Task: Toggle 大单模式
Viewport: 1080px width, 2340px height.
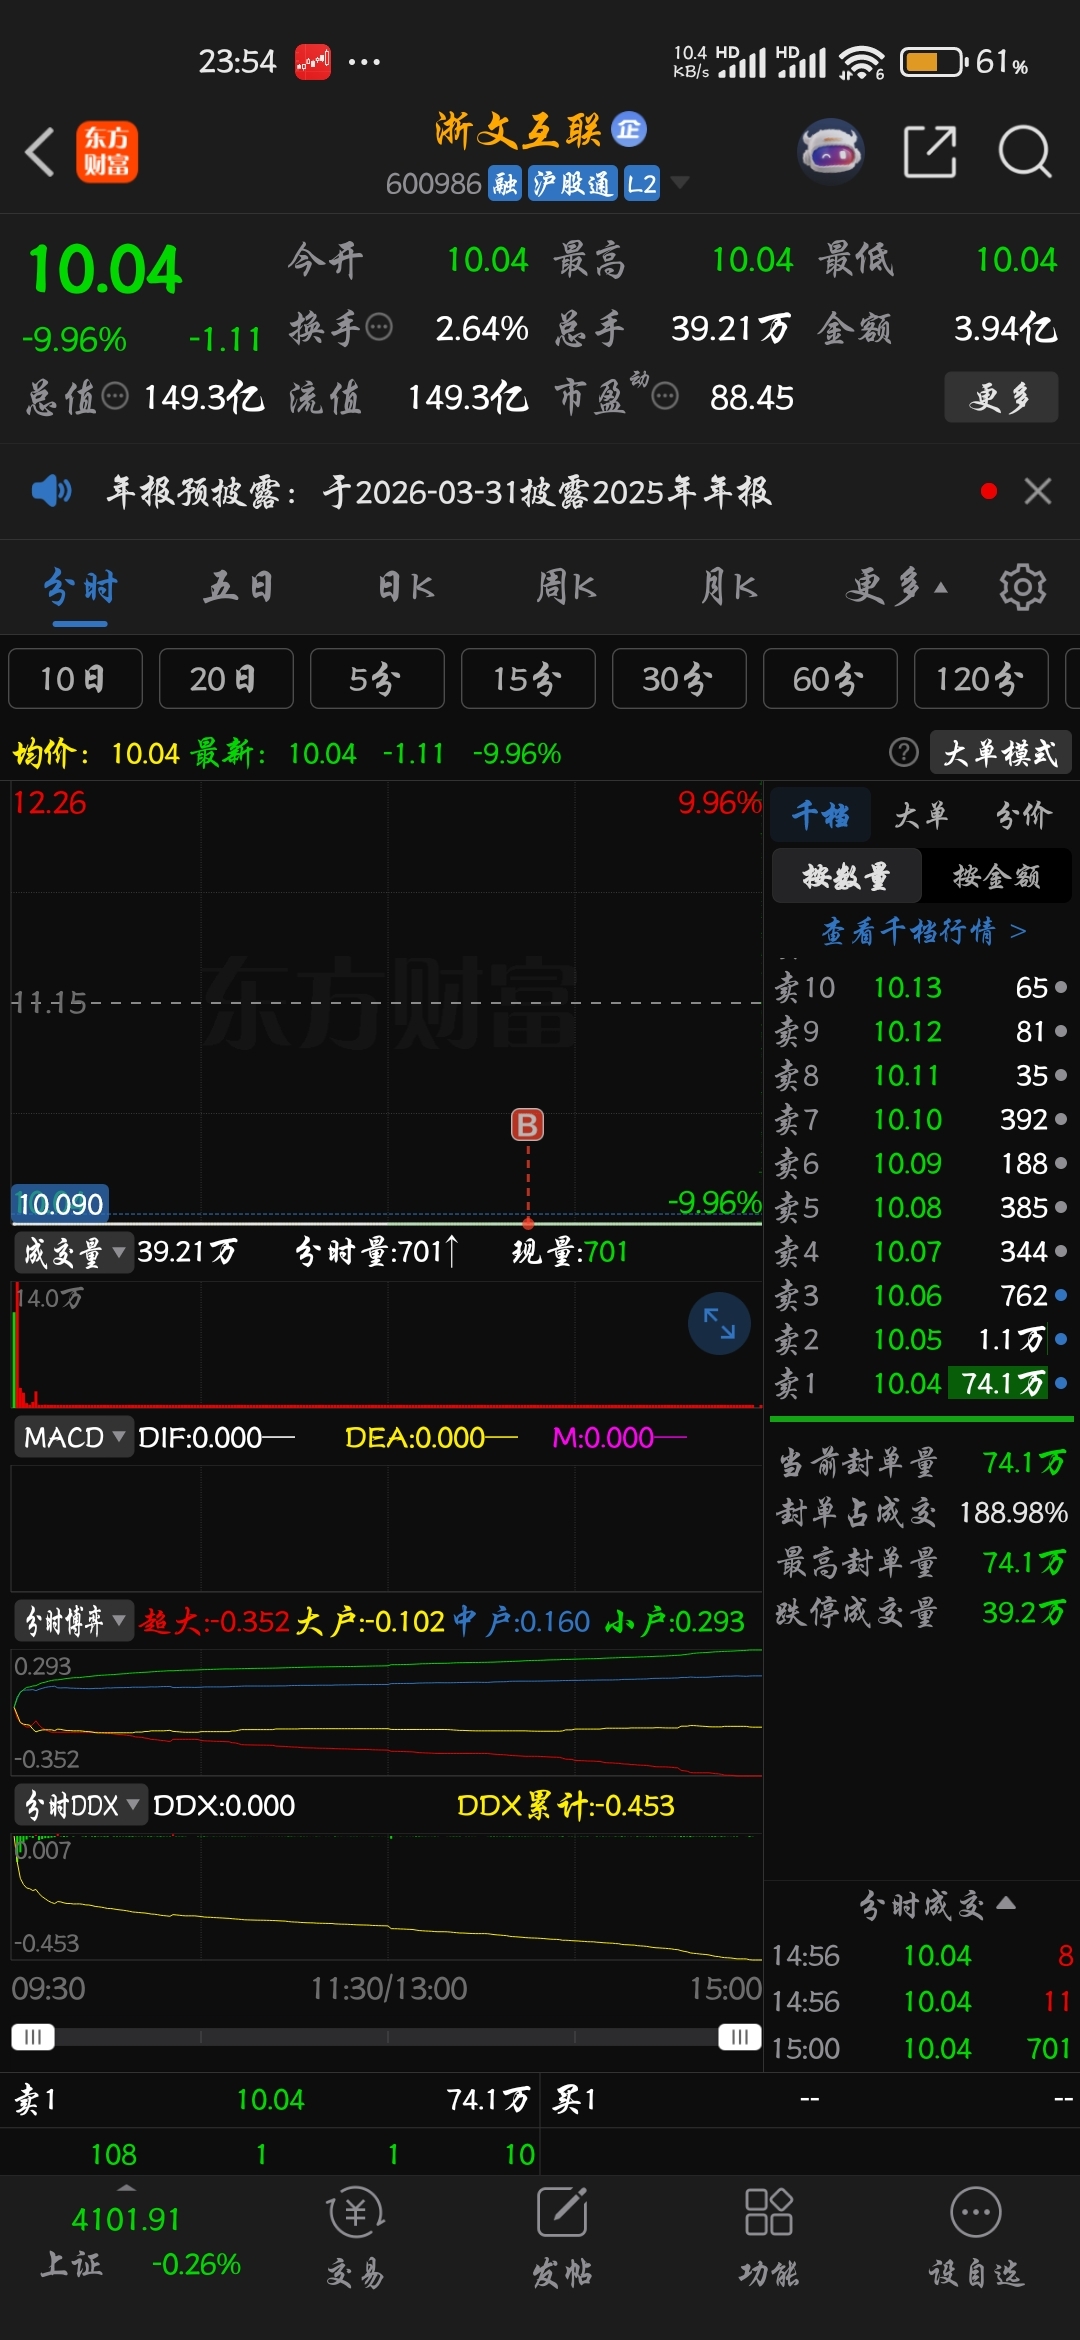Action: pos(1001,752)
